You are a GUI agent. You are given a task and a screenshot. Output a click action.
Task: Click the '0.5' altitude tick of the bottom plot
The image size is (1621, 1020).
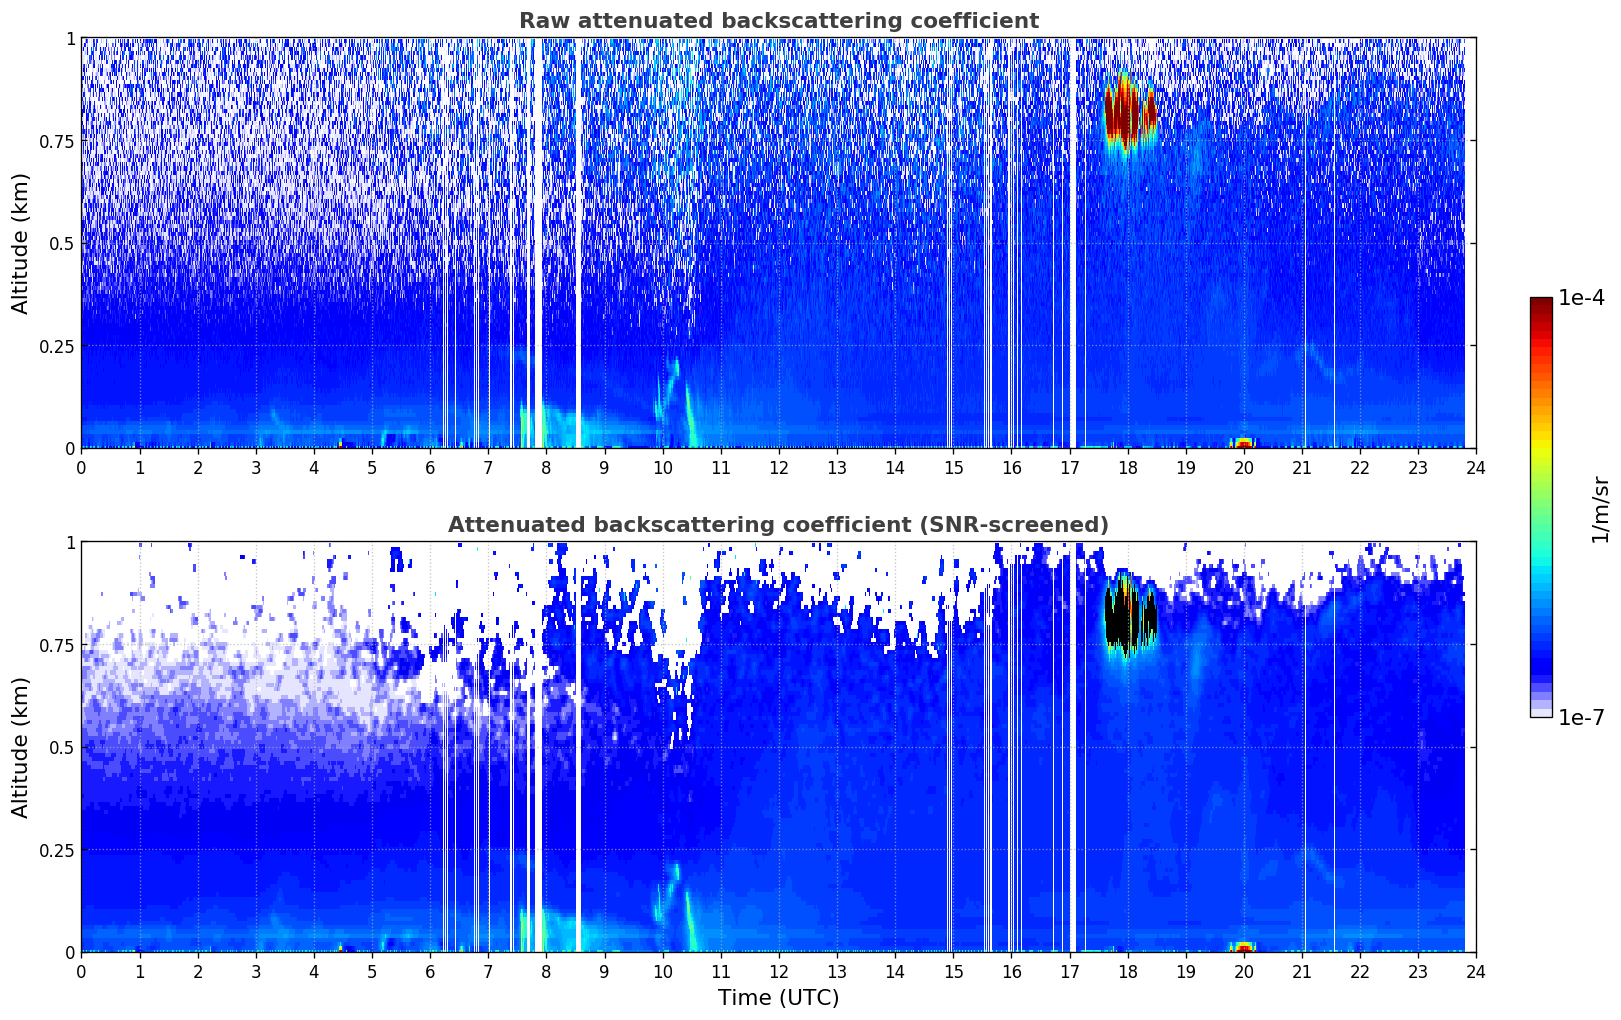coord(62,747)
